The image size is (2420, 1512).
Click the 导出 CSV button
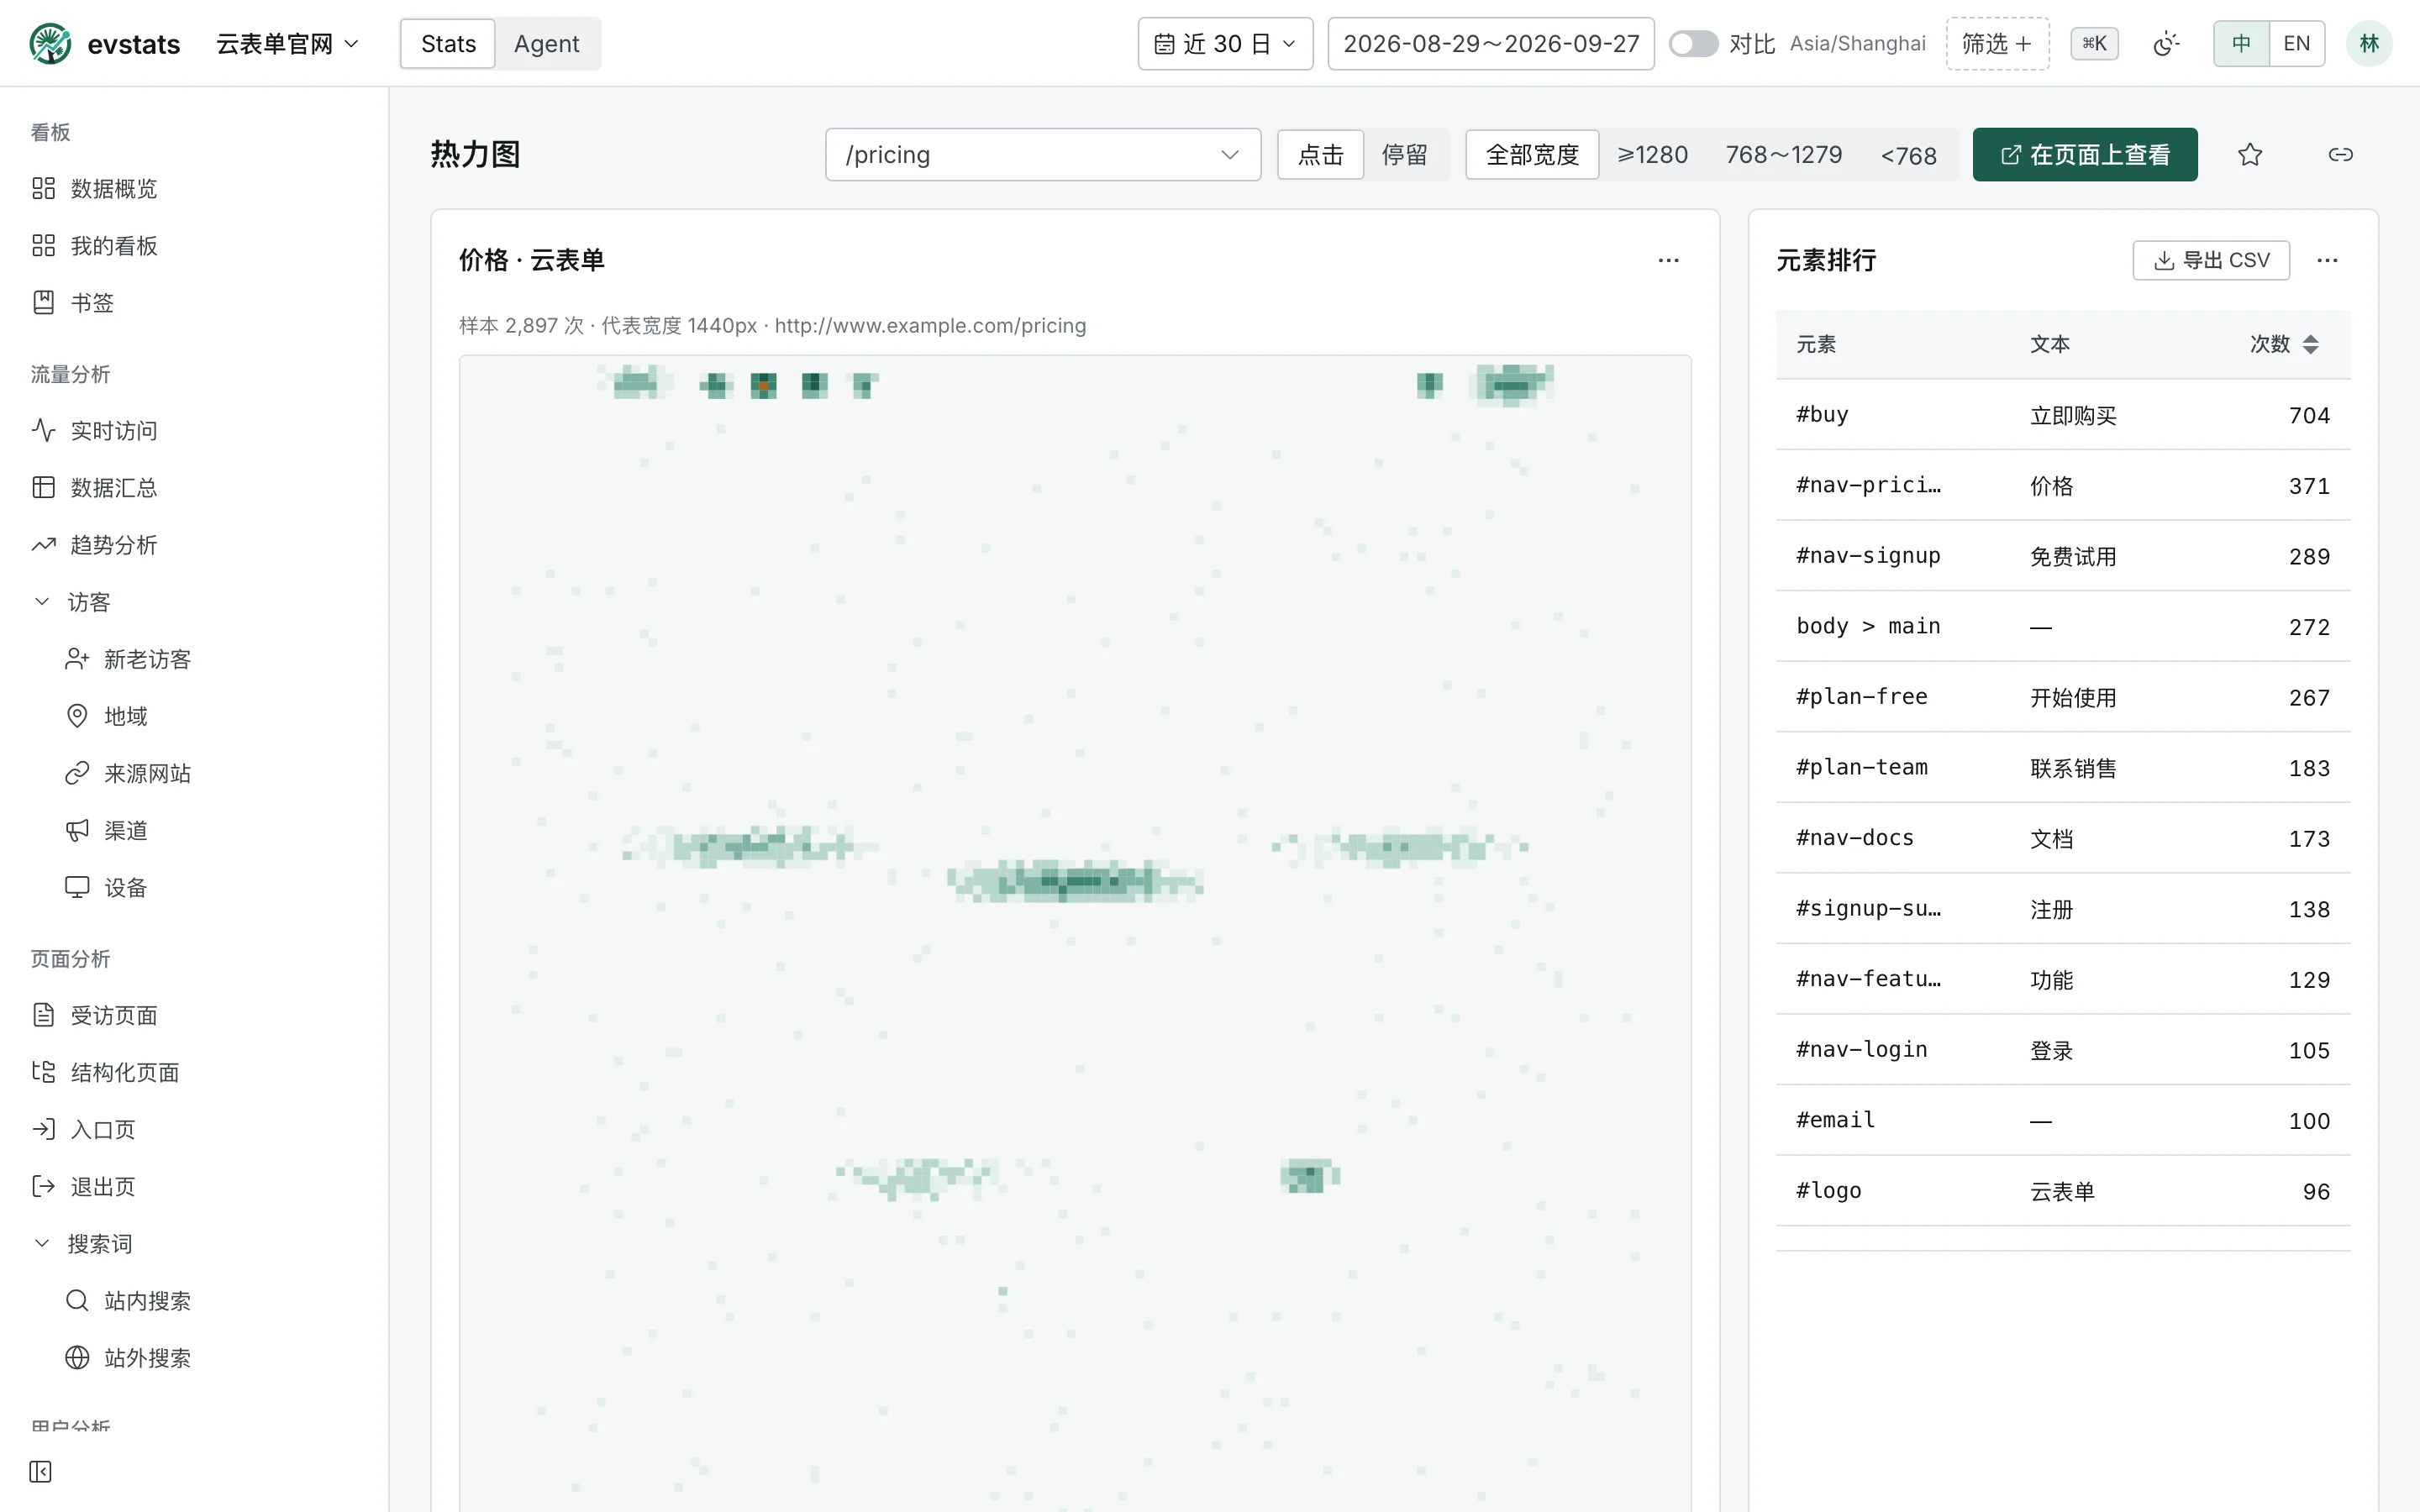tap(2211, 261)
